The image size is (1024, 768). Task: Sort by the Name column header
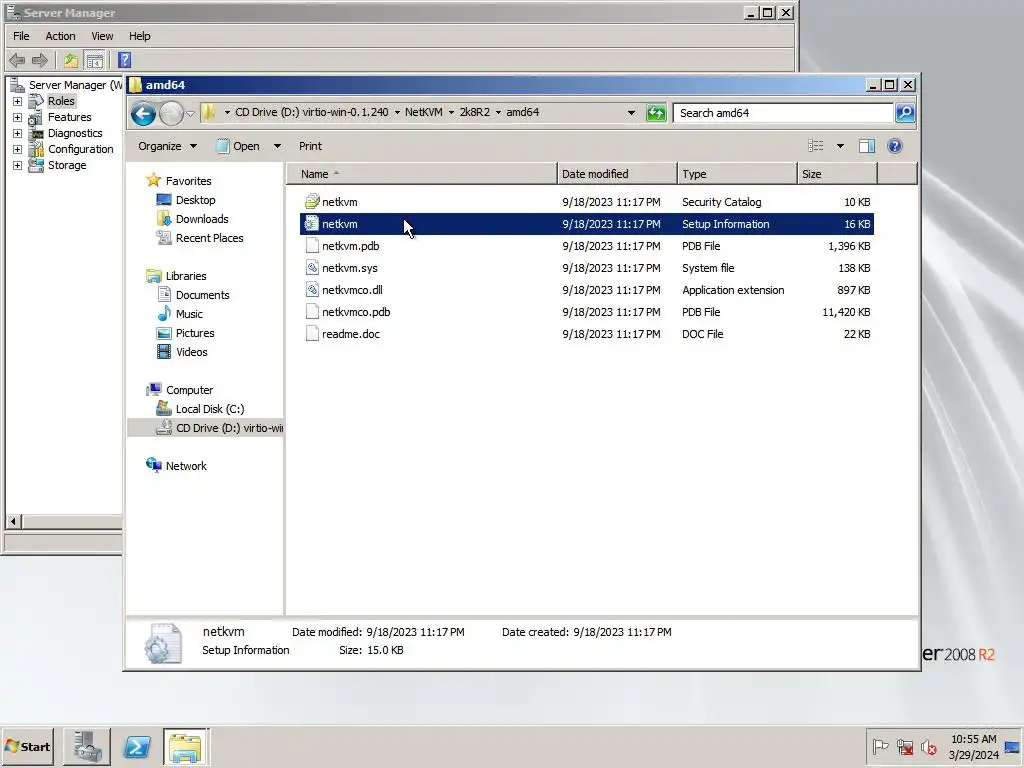point(421,174)
